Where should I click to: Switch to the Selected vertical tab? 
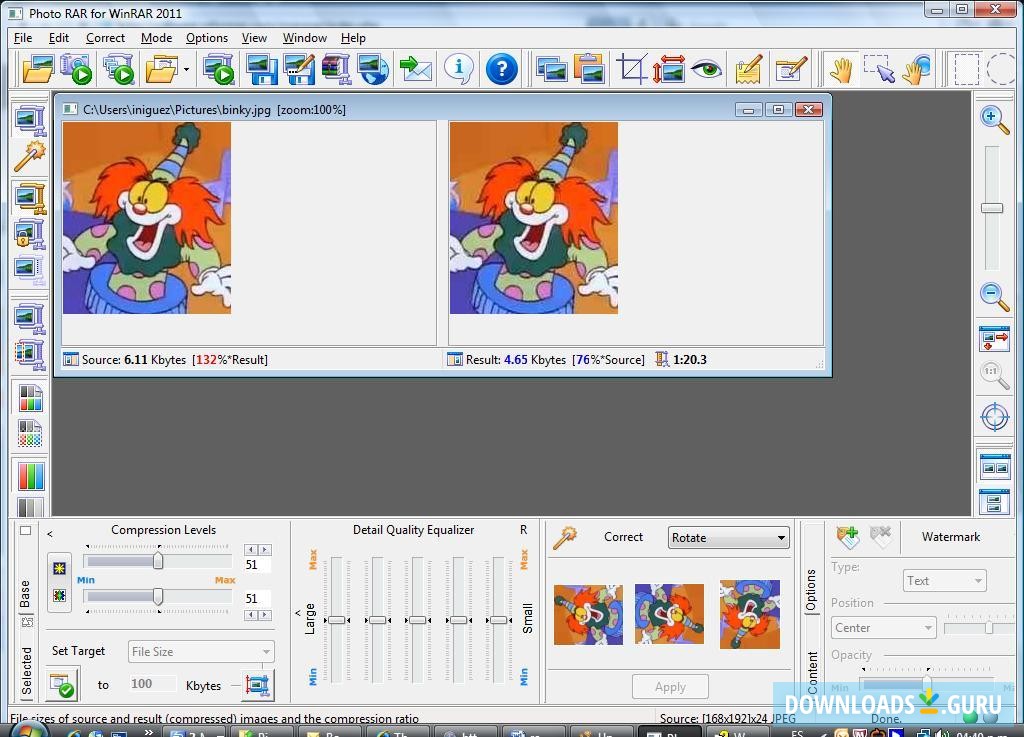[27, 670]
